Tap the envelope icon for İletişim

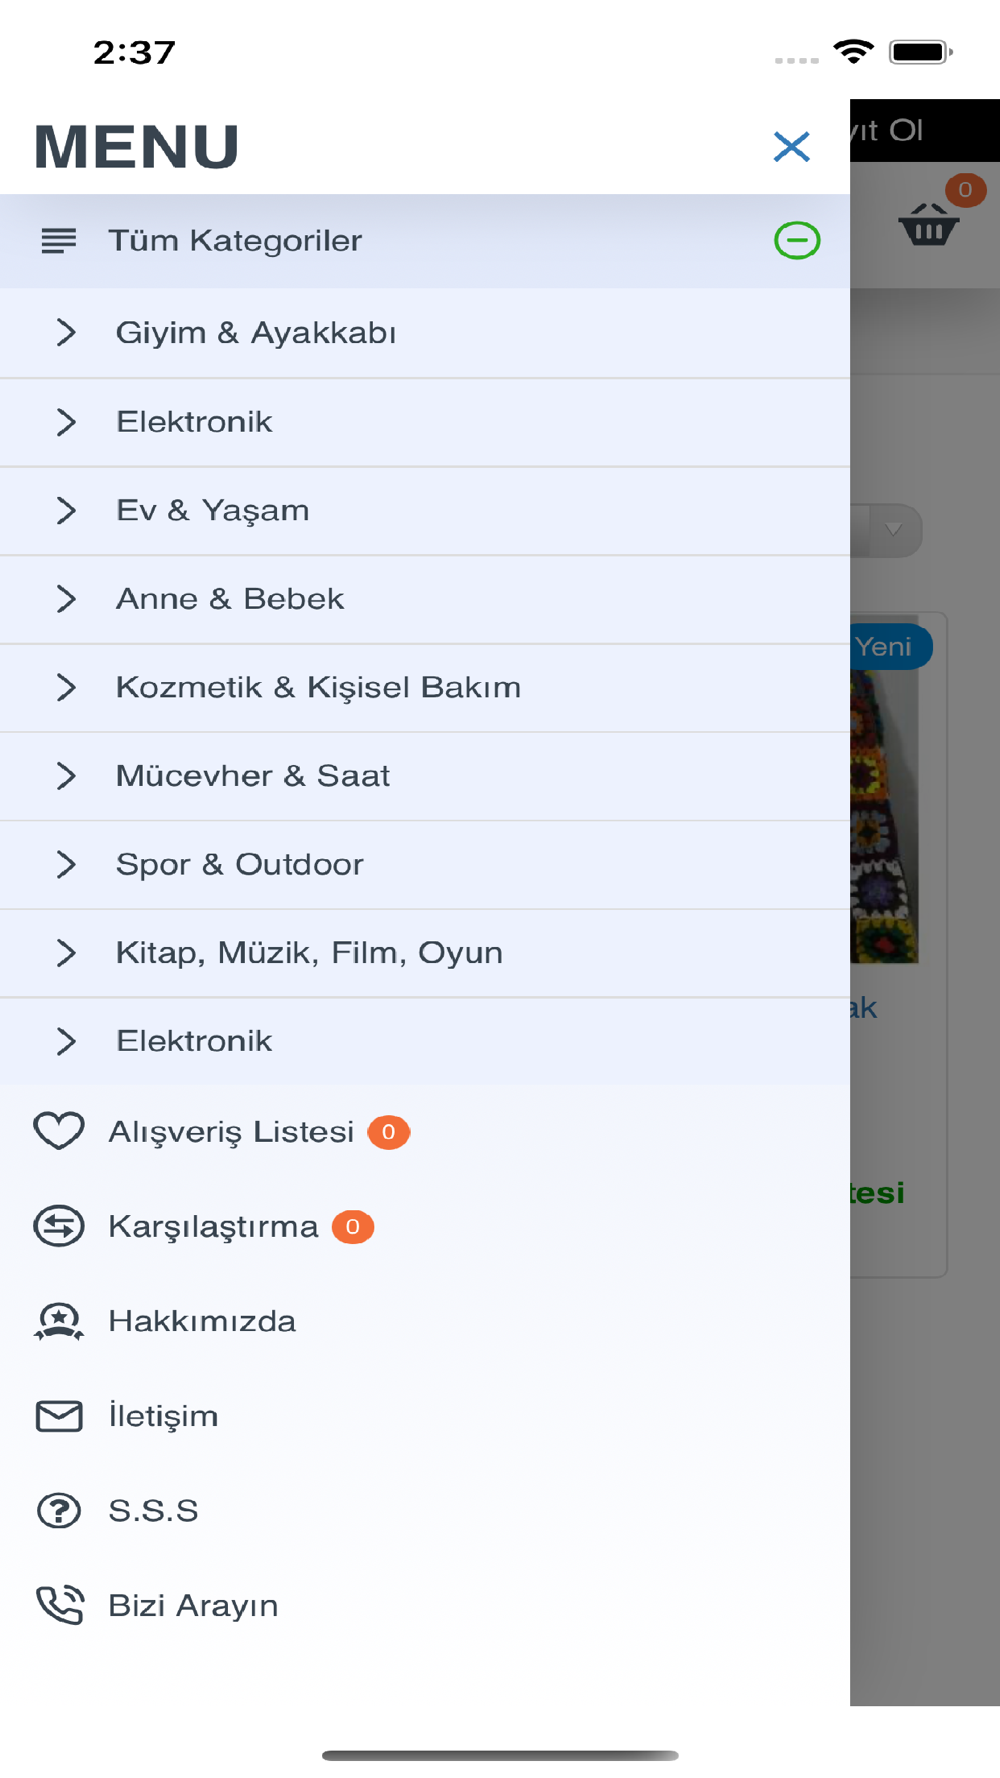coord(59,1416)
